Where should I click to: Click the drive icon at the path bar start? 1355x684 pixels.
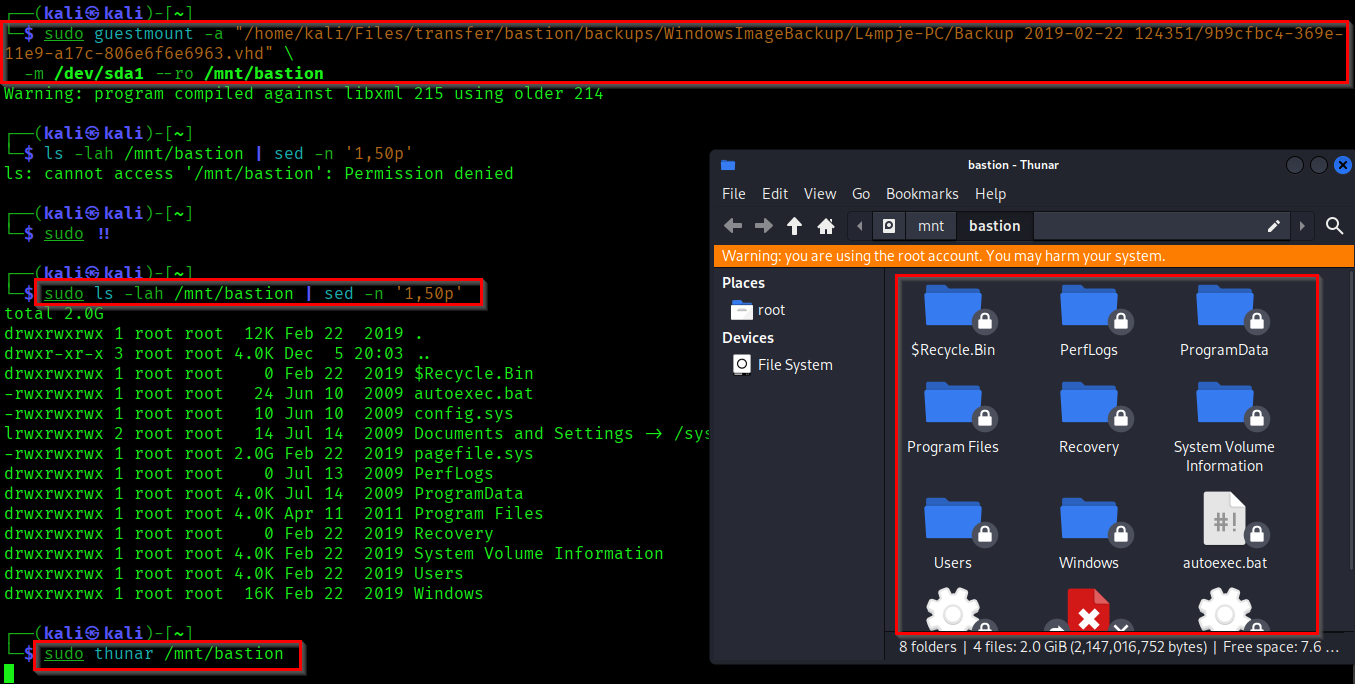888,226
